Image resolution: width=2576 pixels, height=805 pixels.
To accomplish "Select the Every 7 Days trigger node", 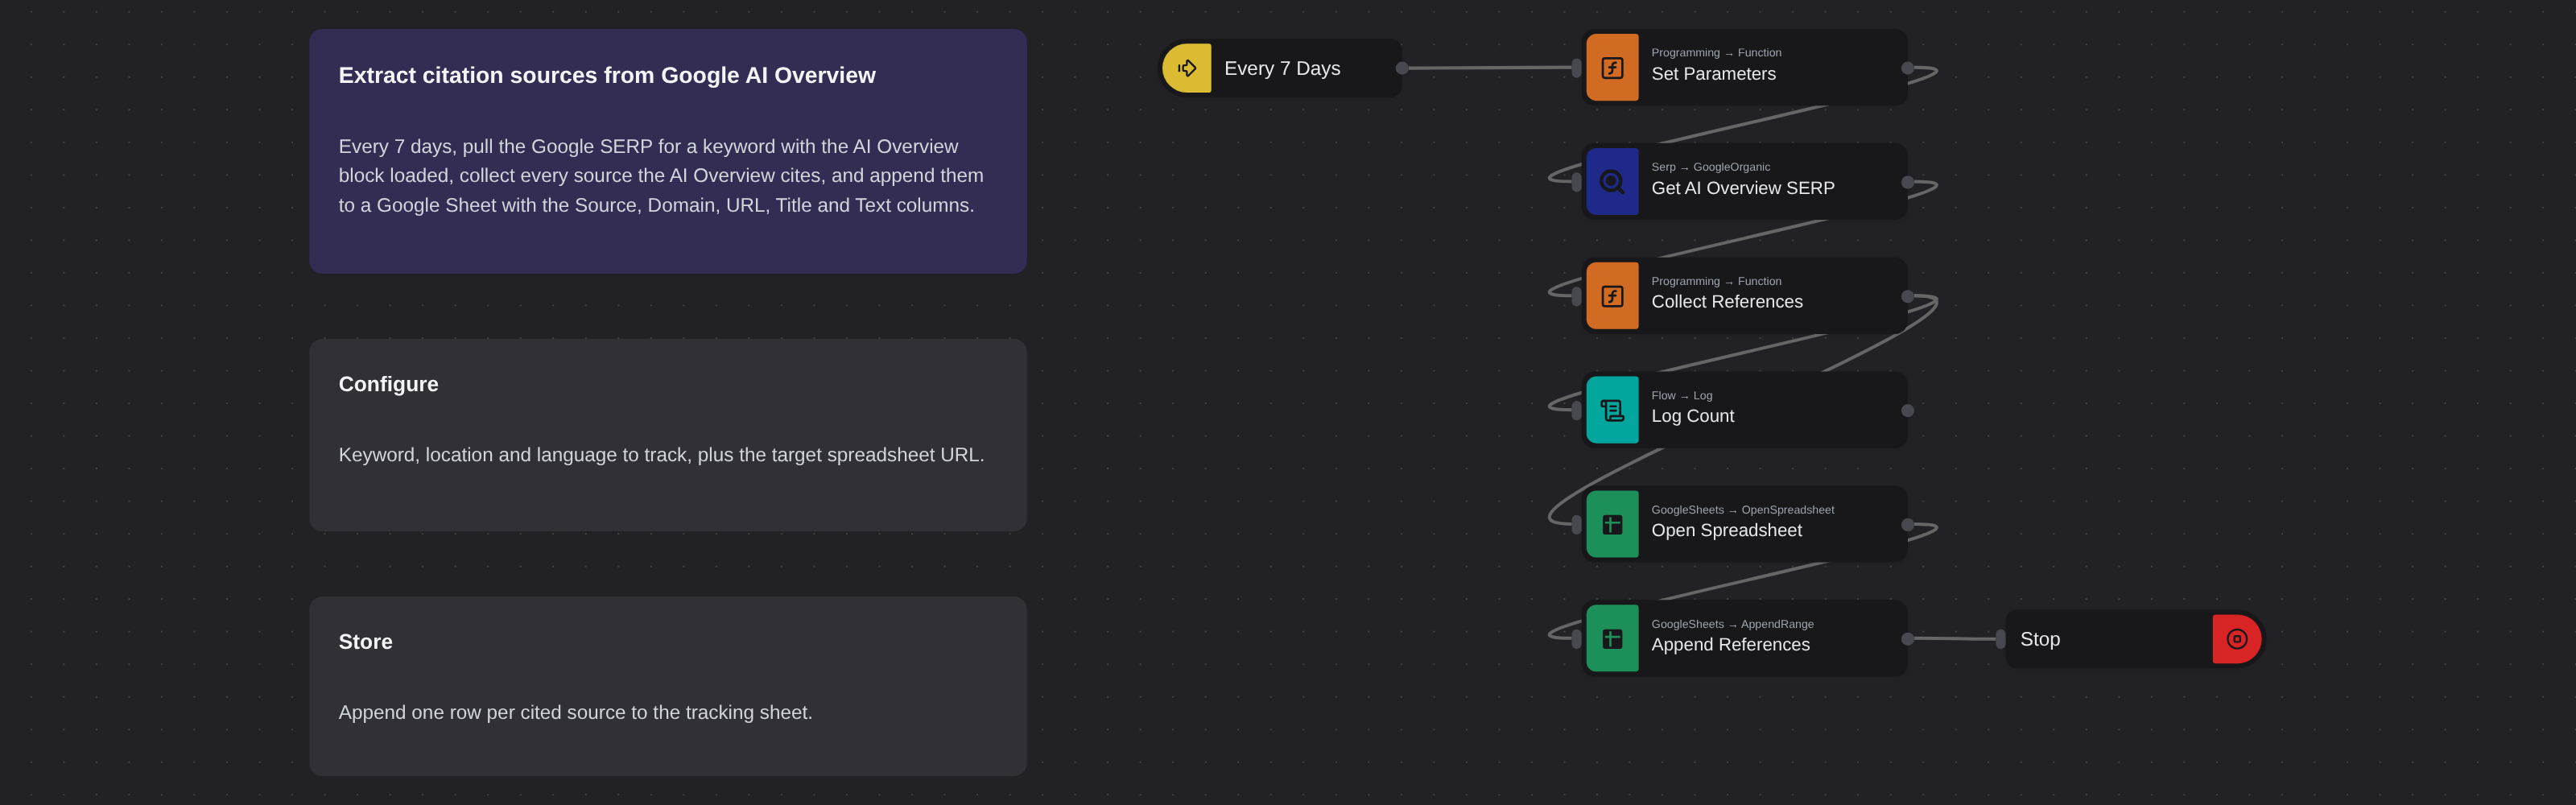I will (1281, 68).
